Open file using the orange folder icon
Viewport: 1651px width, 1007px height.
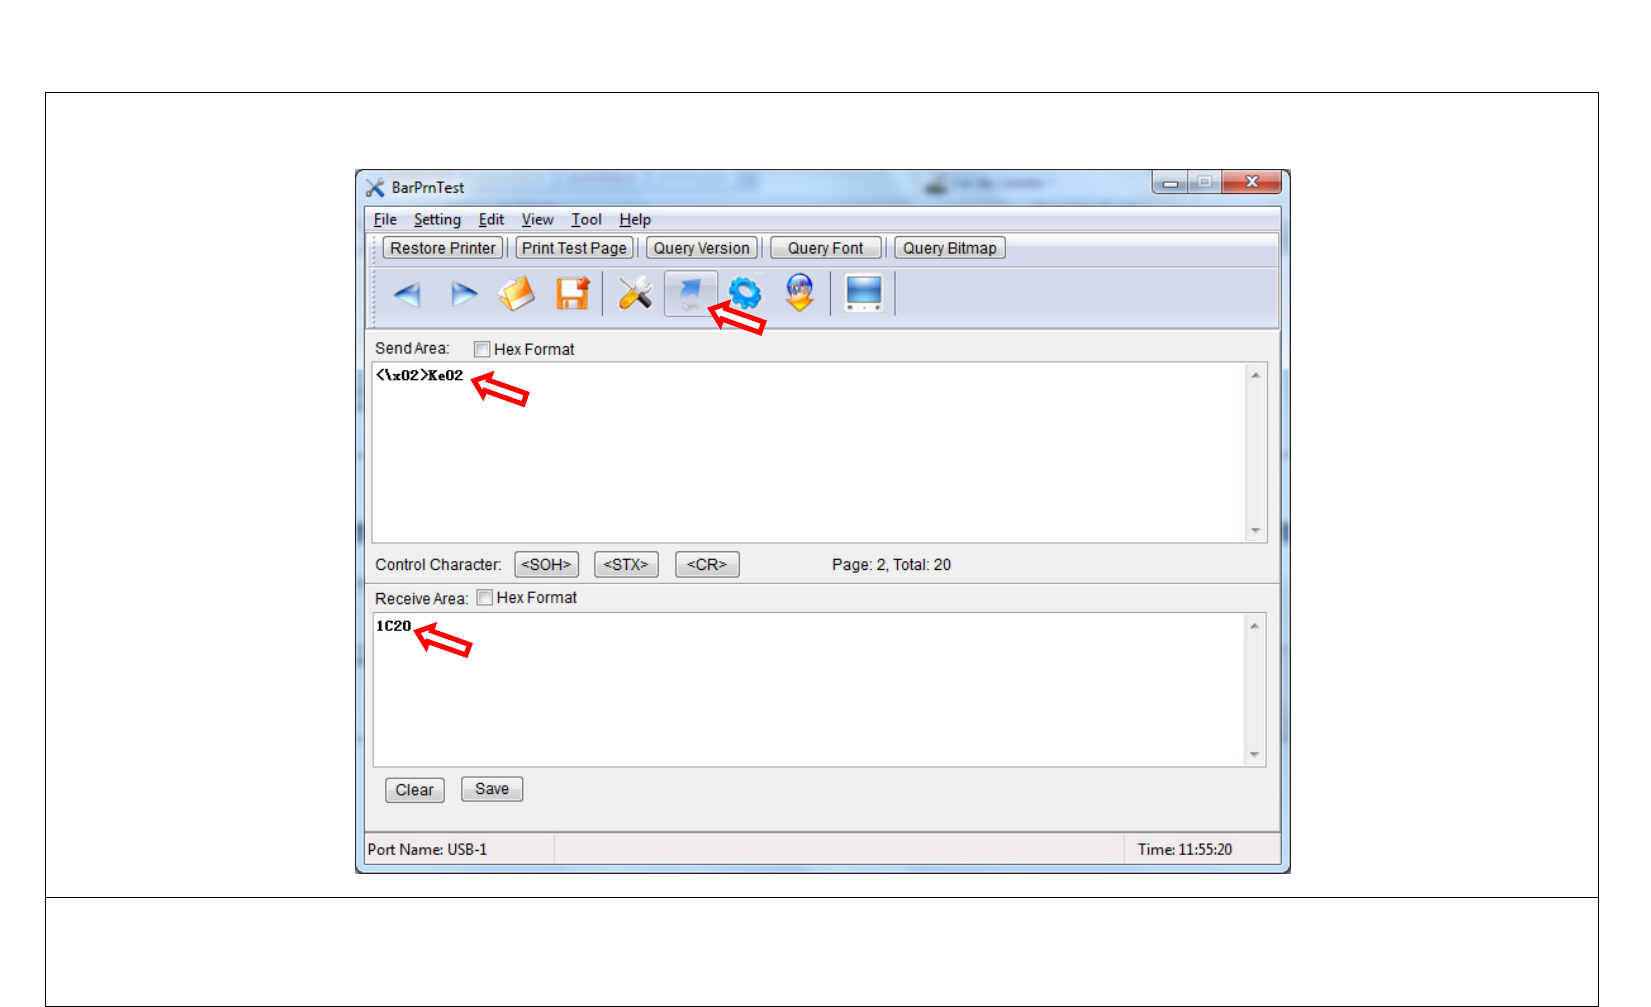[x=517, y=294]
